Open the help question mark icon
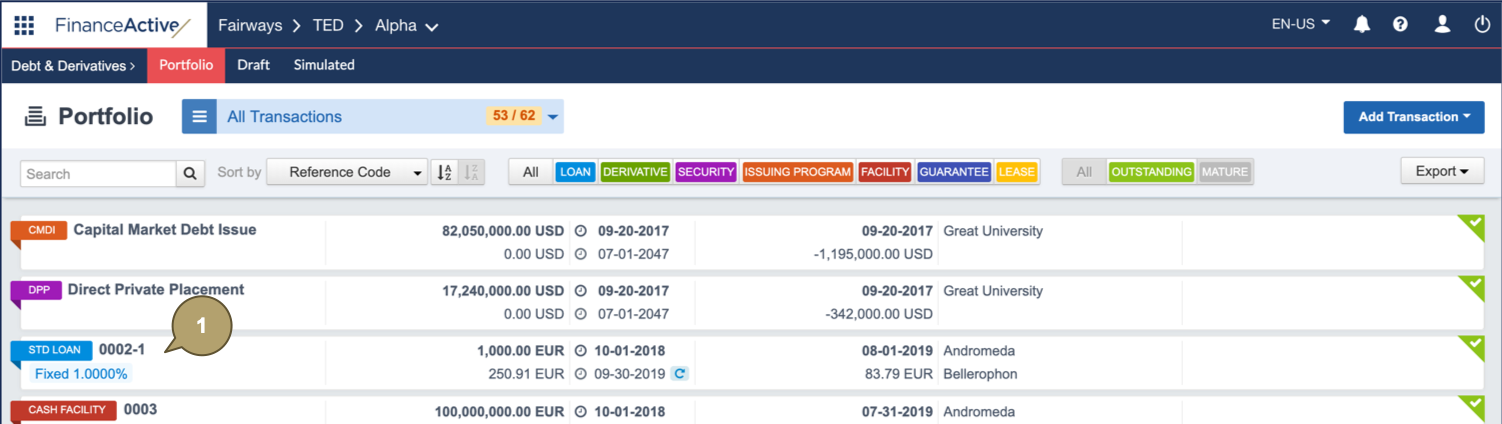Screen dimensions: 1502x424 click(1400, 25)
